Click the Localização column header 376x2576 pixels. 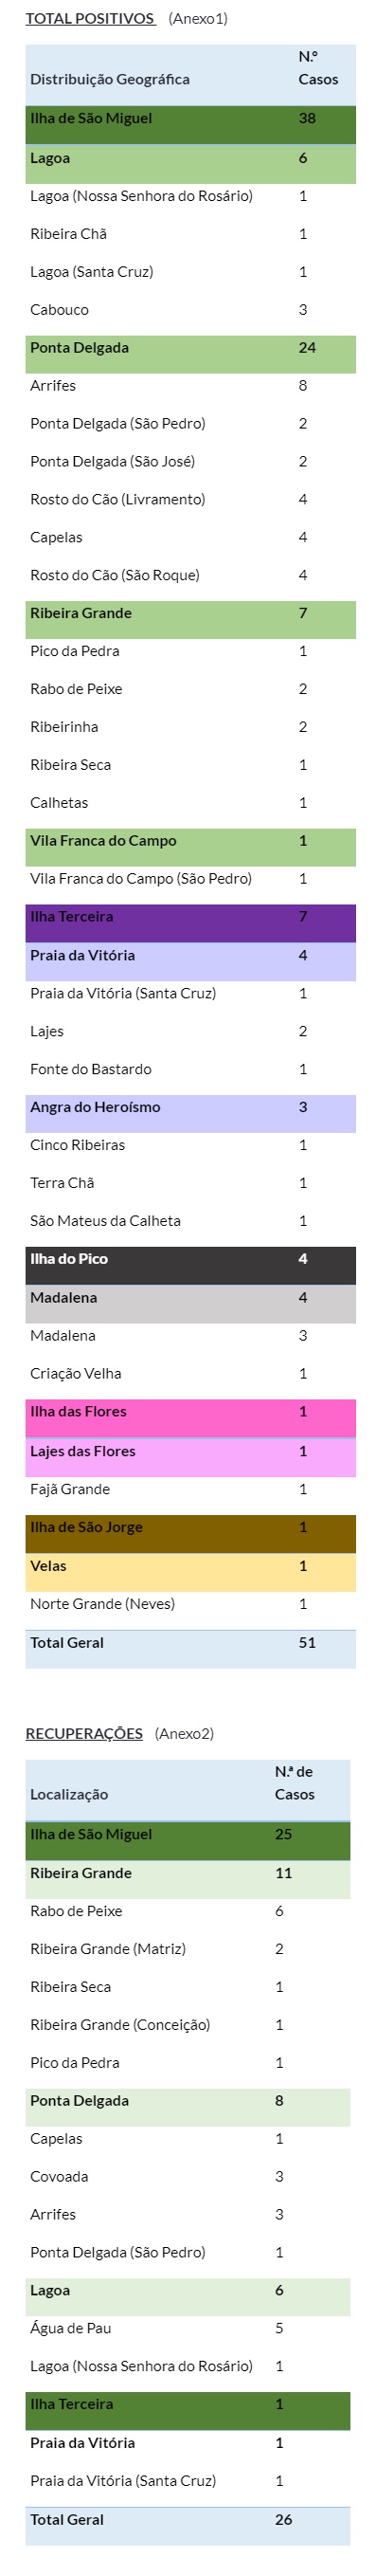68,1794
